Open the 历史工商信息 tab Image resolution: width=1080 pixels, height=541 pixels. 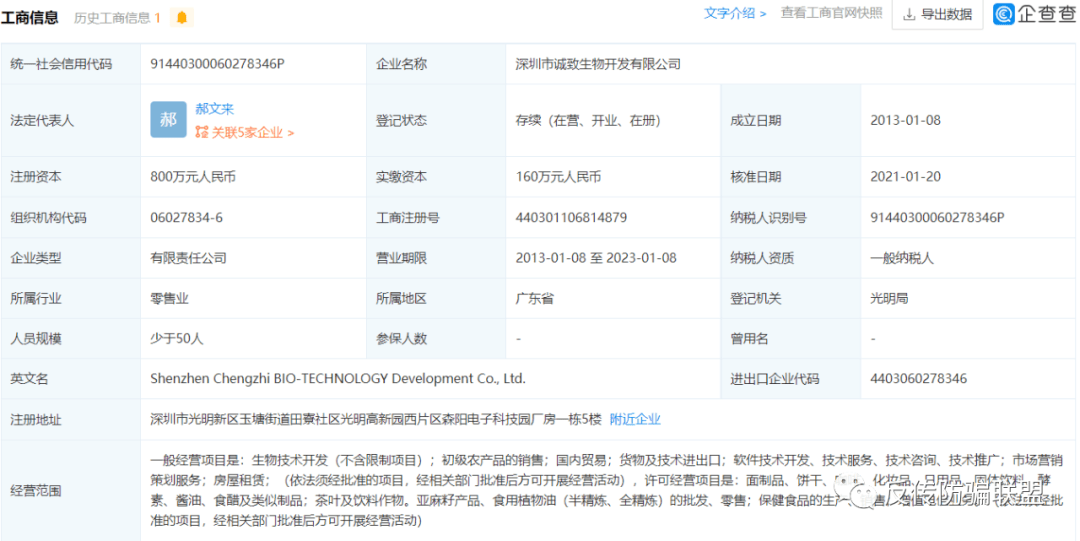[x=117, y=18]
